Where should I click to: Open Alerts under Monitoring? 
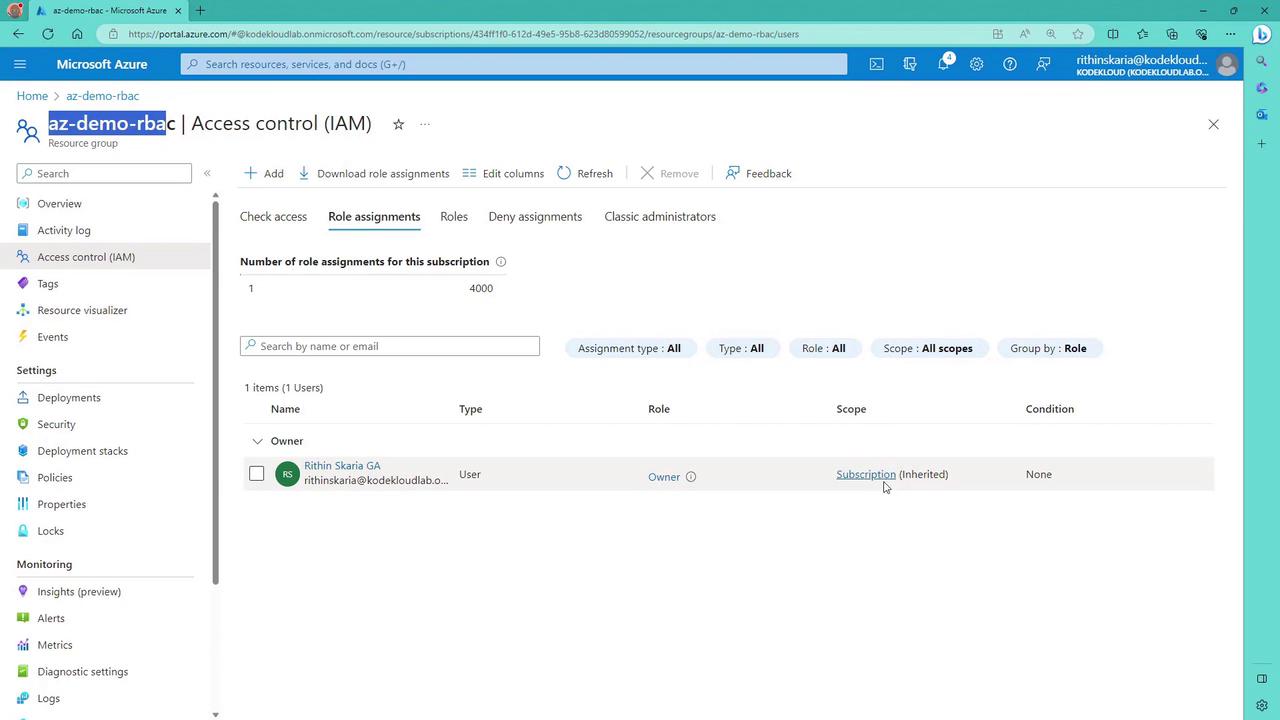tap(51, 618)
